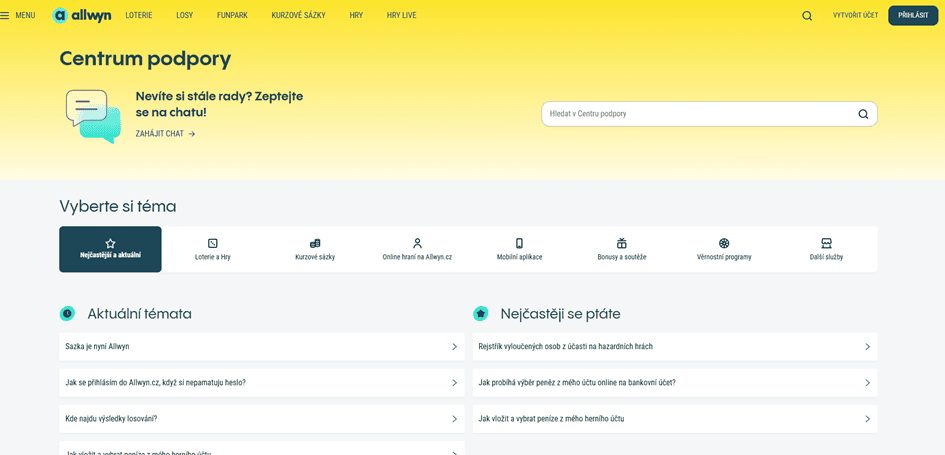Click the gift icon for Bonusy a soutěže

pyautogui.click(x=622, y=243)
